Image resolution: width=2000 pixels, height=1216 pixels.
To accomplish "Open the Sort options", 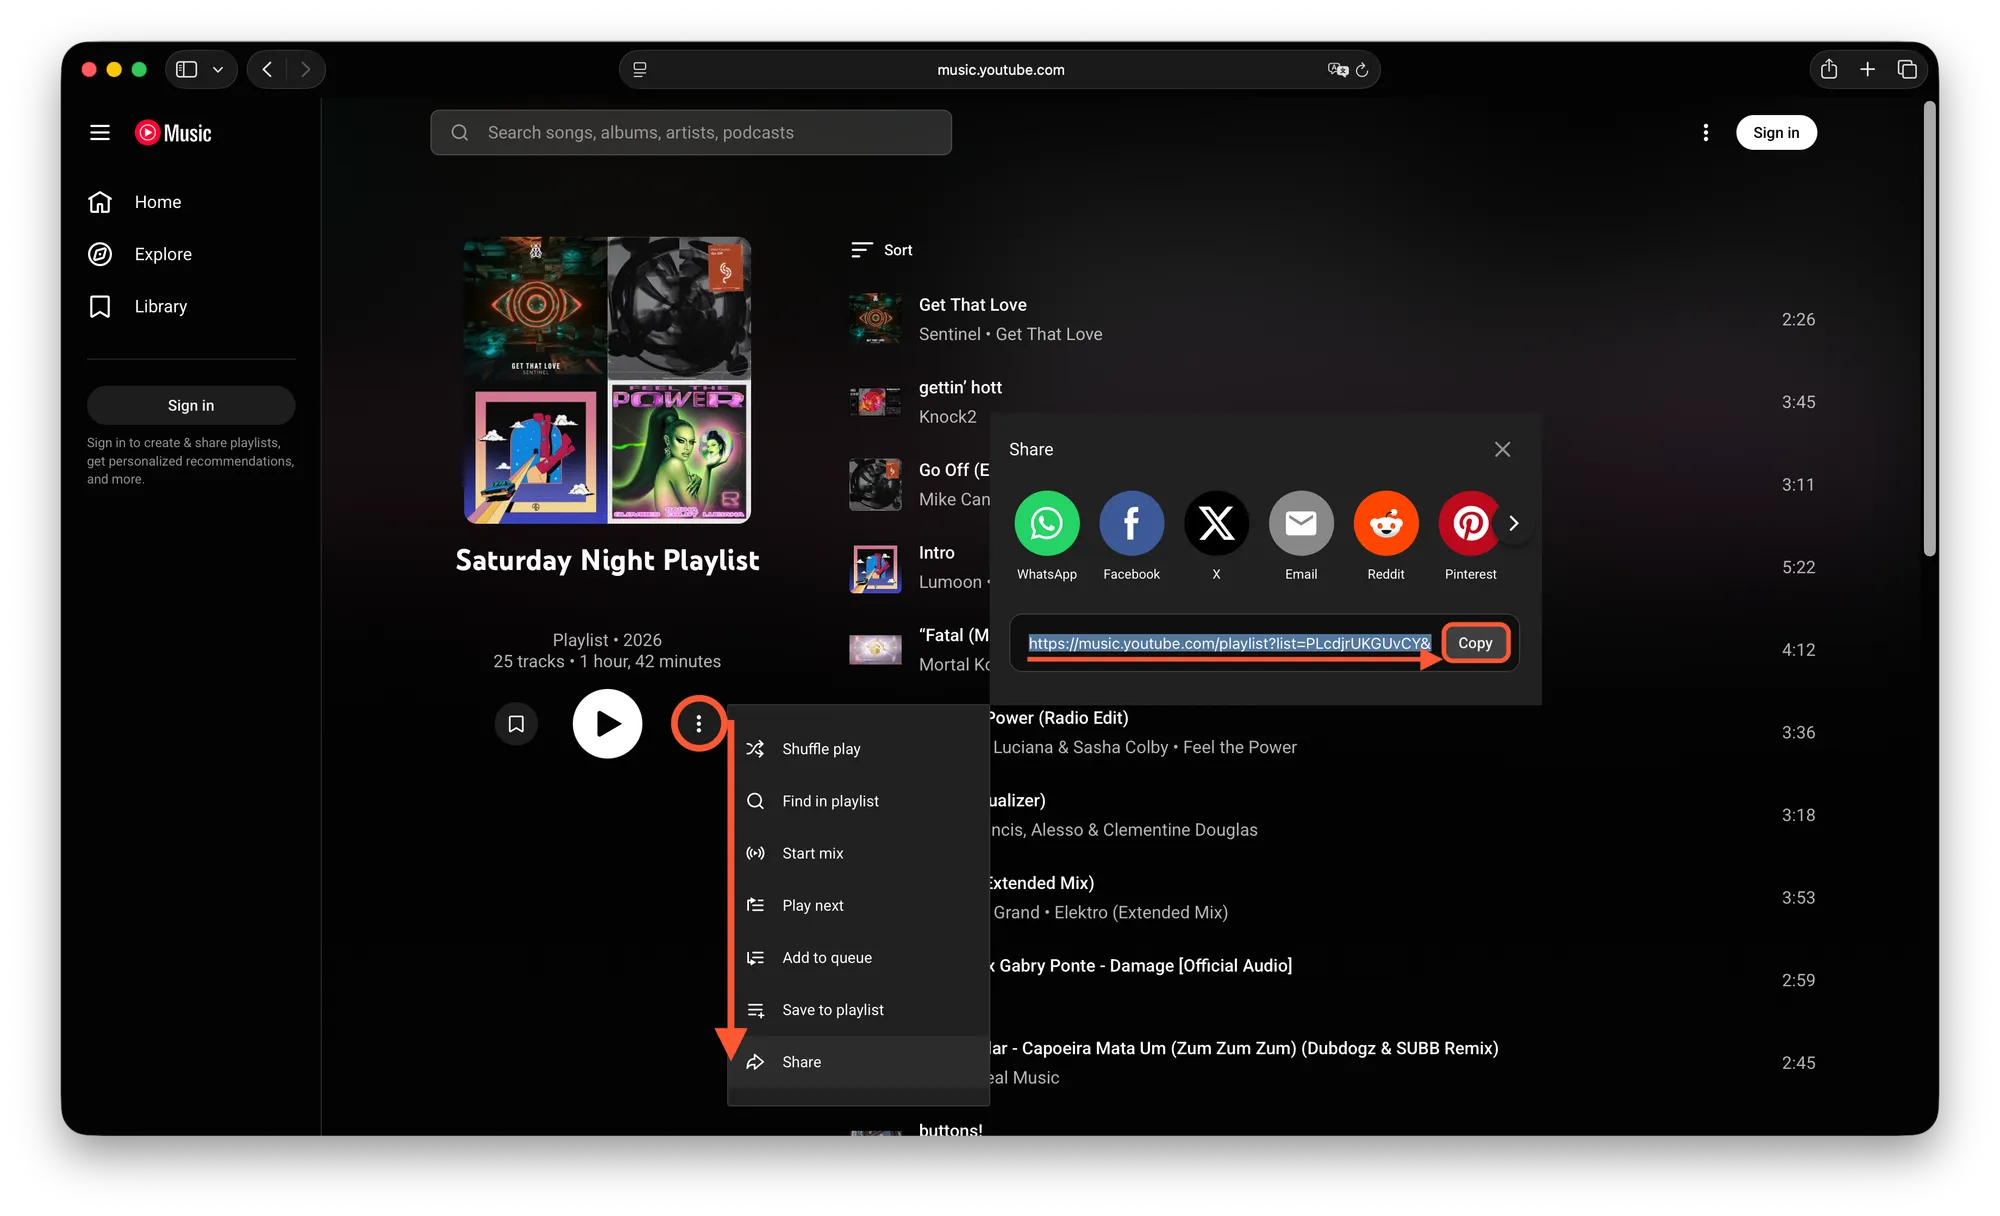I will pos(882,250).
